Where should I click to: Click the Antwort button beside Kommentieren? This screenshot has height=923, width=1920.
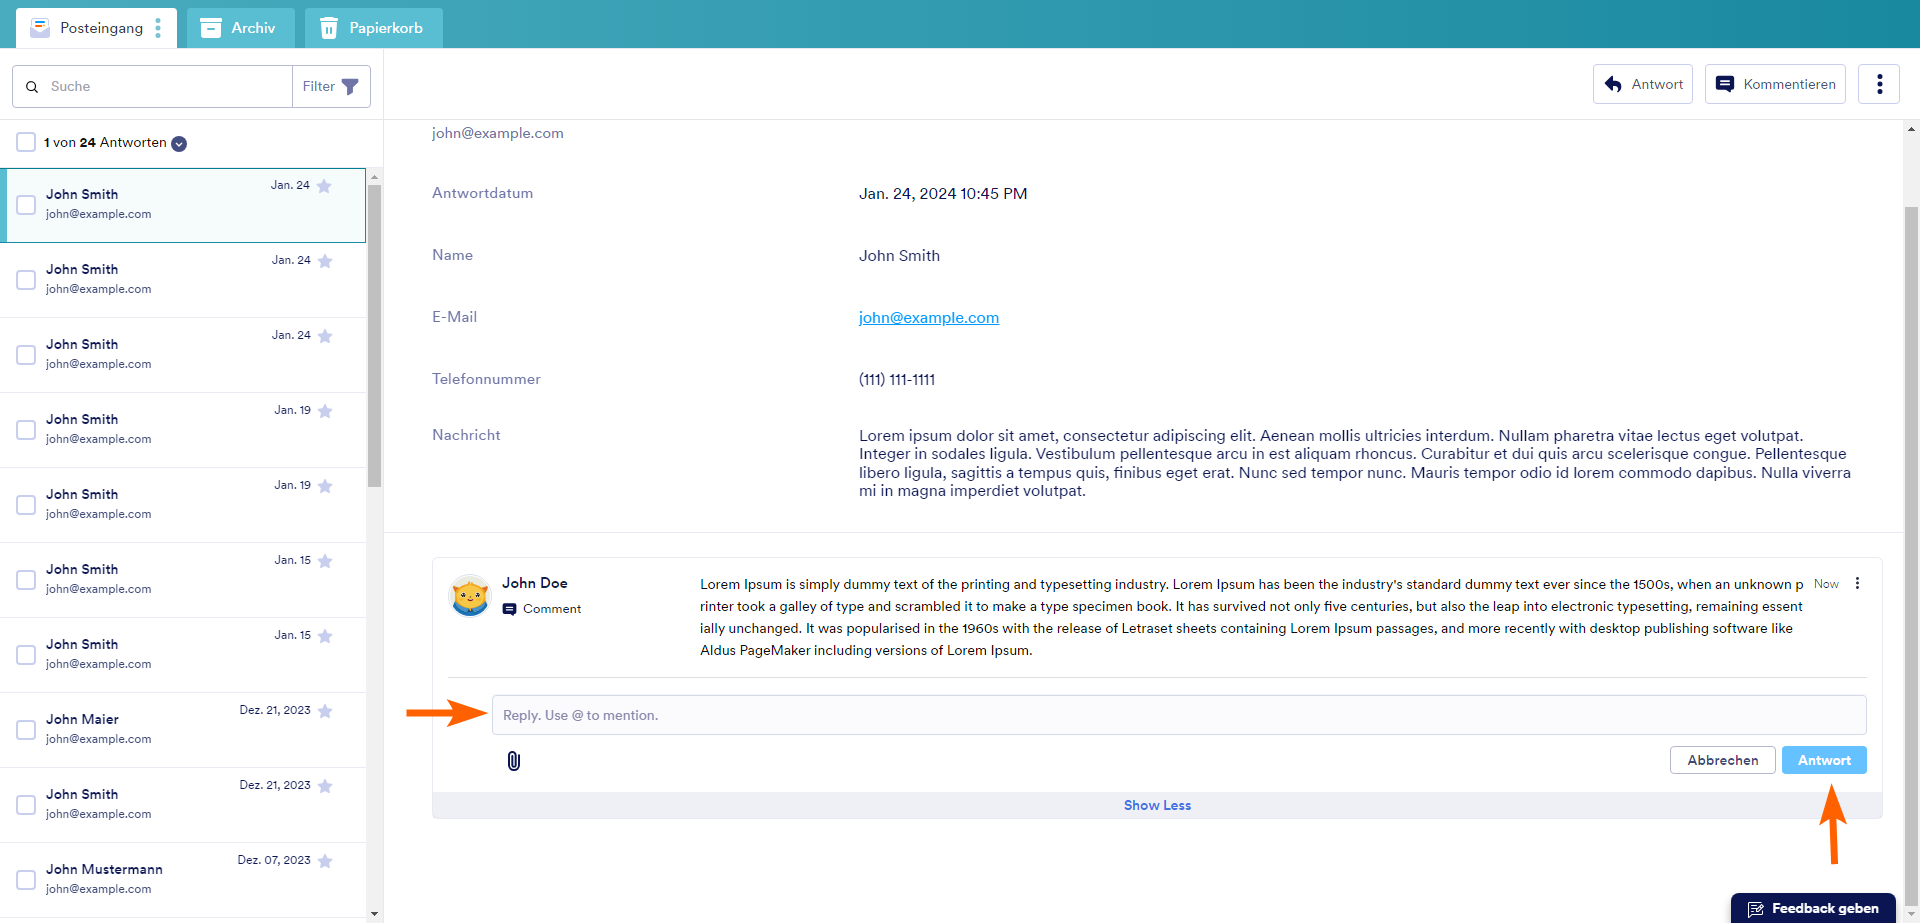pyautogui.click(x=1643, y=84)
